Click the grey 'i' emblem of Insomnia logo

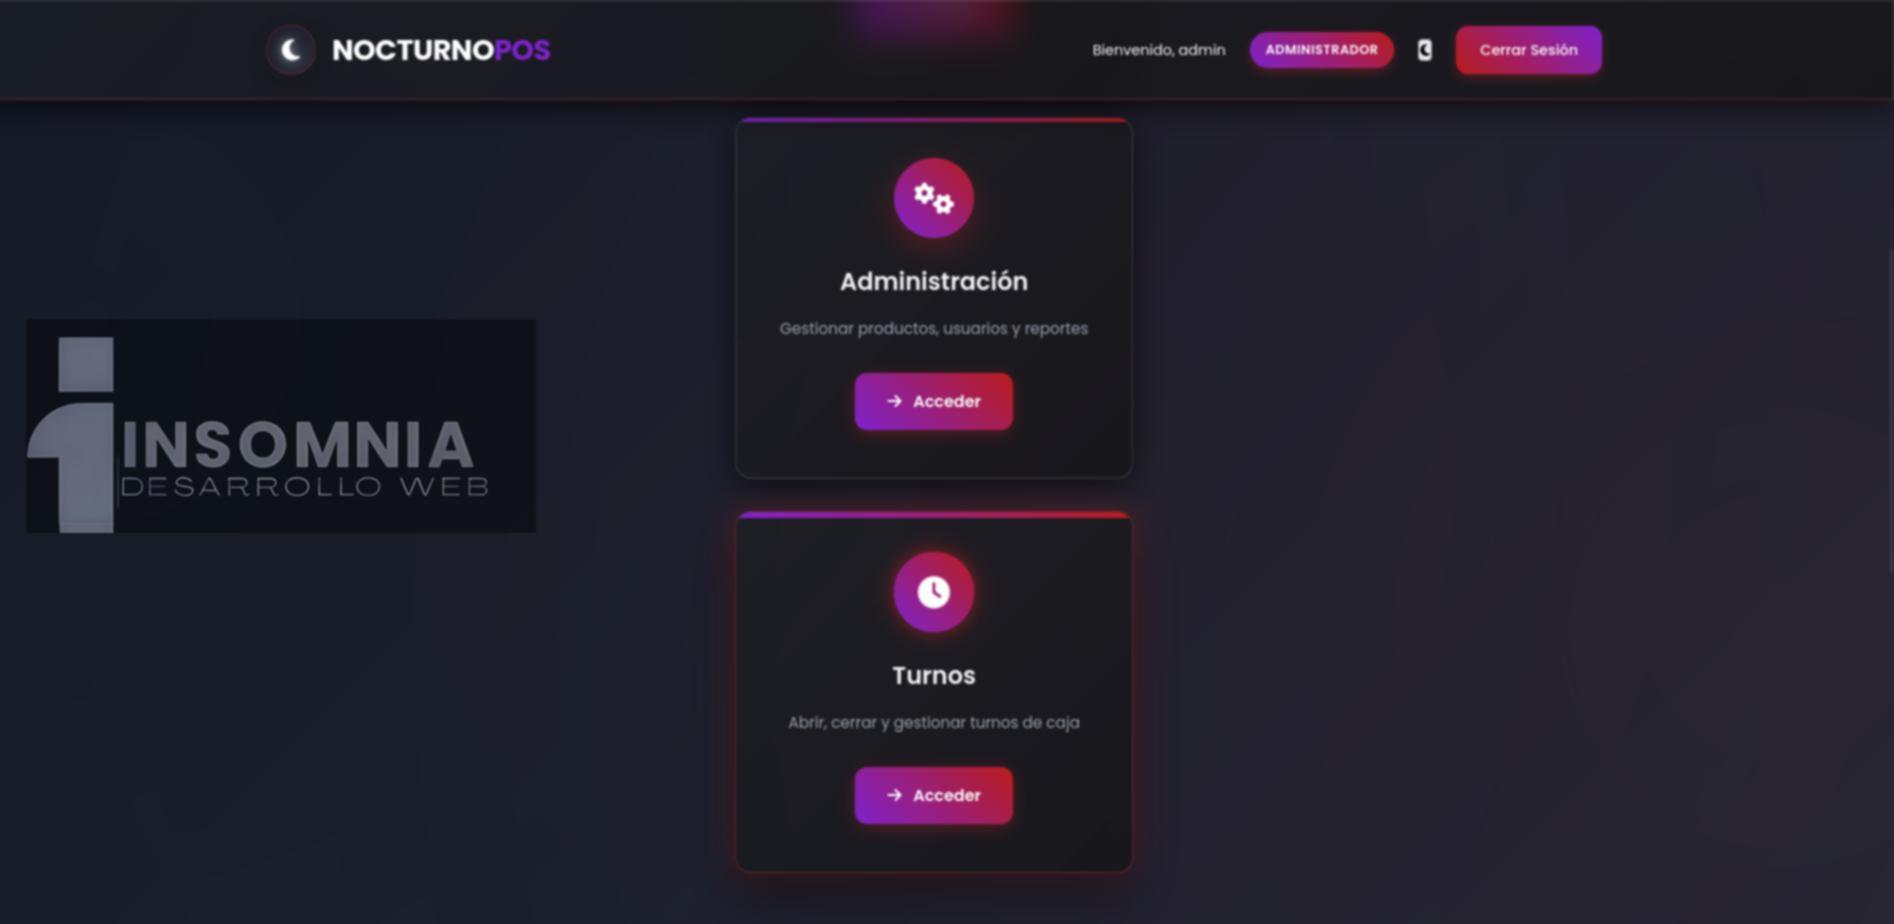pos(74,435)
